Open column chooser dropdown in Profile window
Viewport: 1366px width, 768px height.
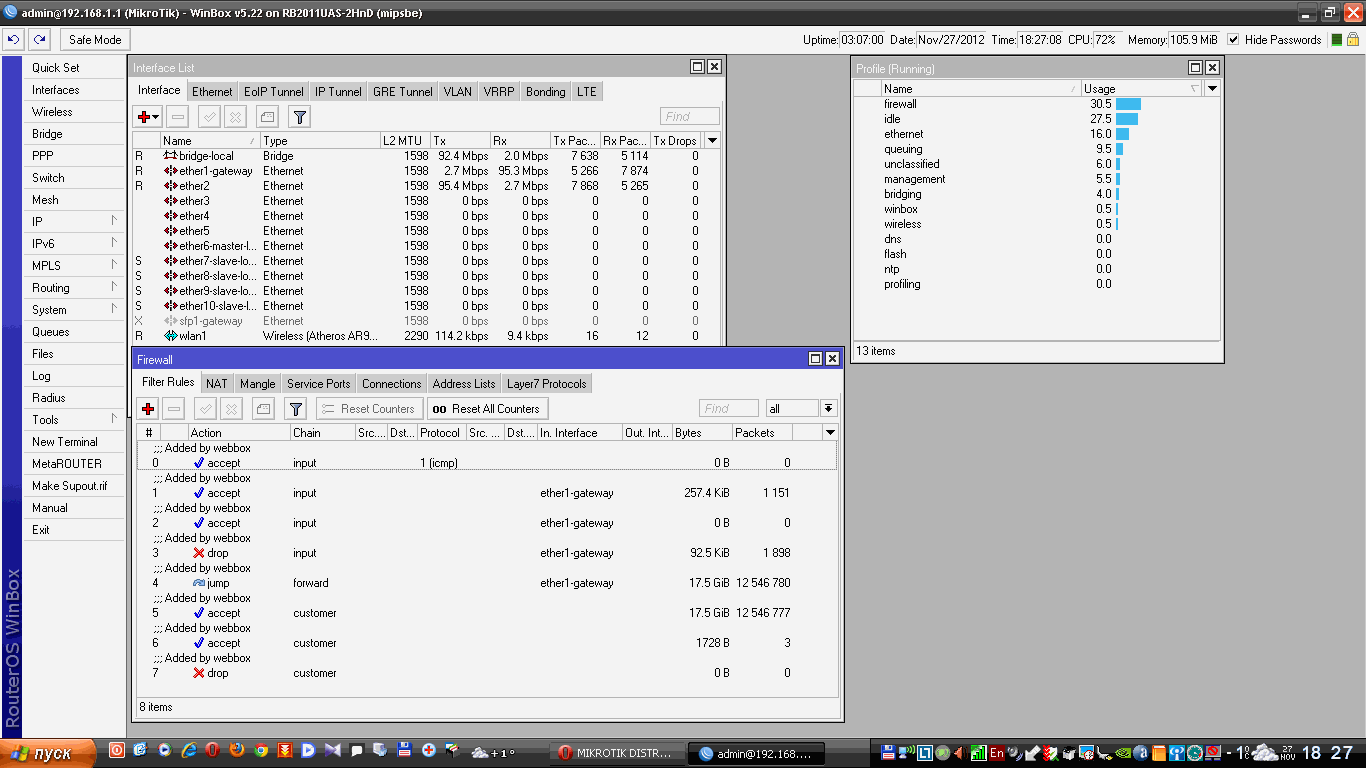[1212, 89]
